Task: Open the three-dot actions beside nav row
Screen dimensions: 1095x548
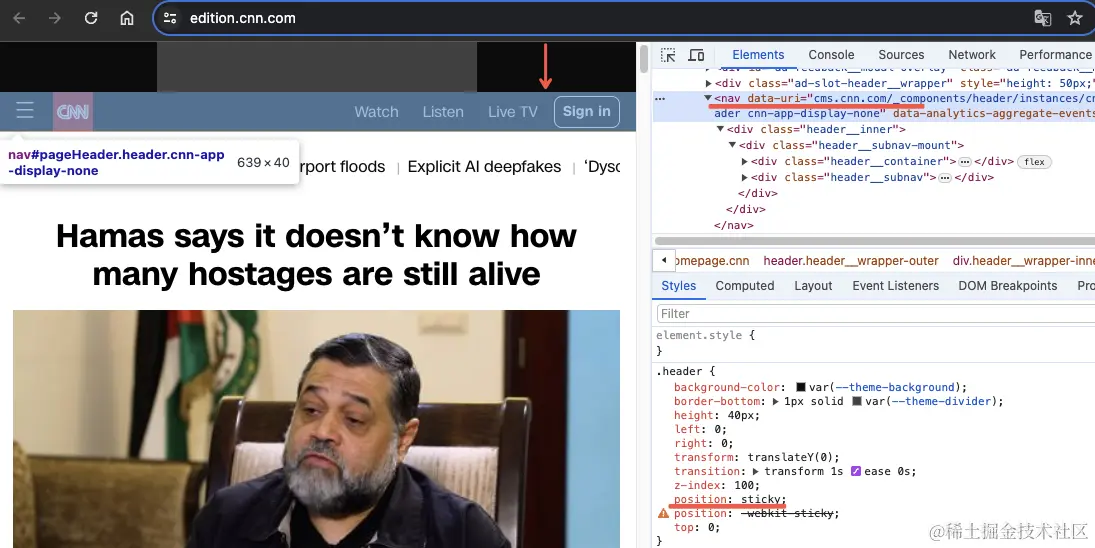Action: tap(660, 99)
